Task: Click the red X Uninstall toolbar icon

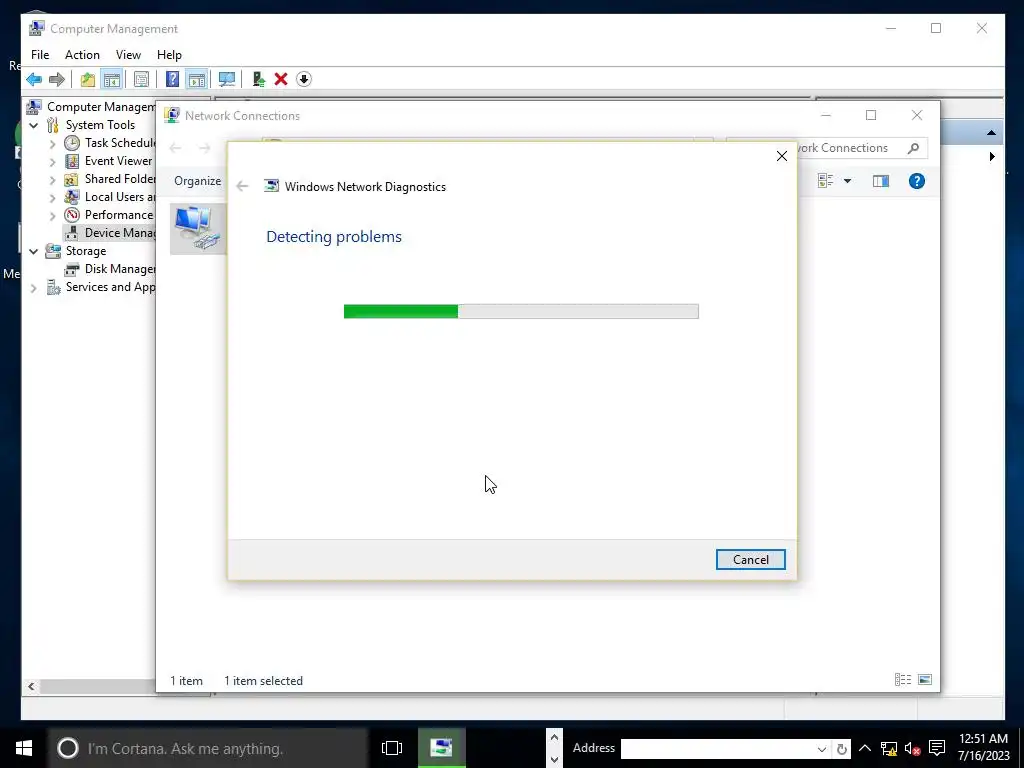Action: 281,80
